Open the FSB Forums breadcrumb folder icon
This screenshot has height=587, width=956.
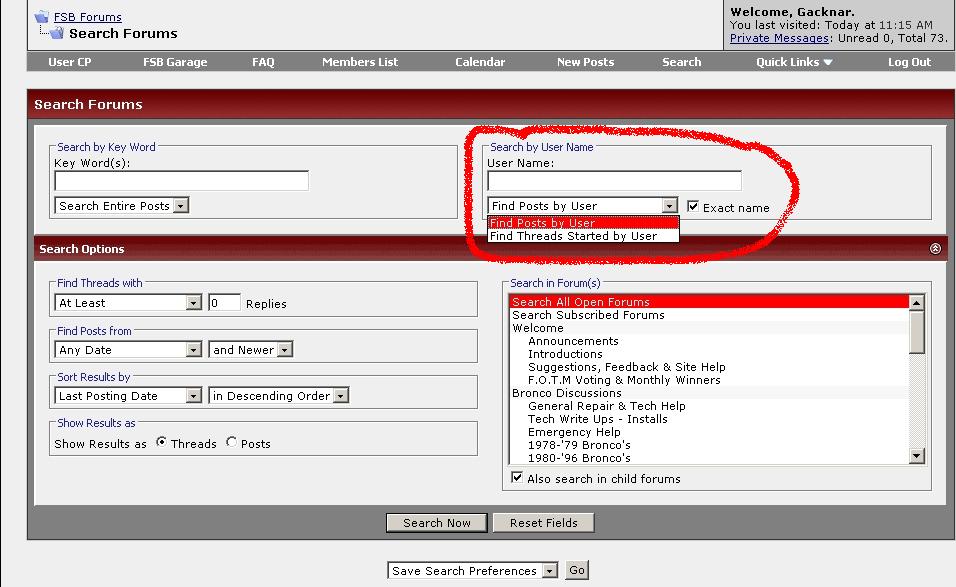point(41,16)
